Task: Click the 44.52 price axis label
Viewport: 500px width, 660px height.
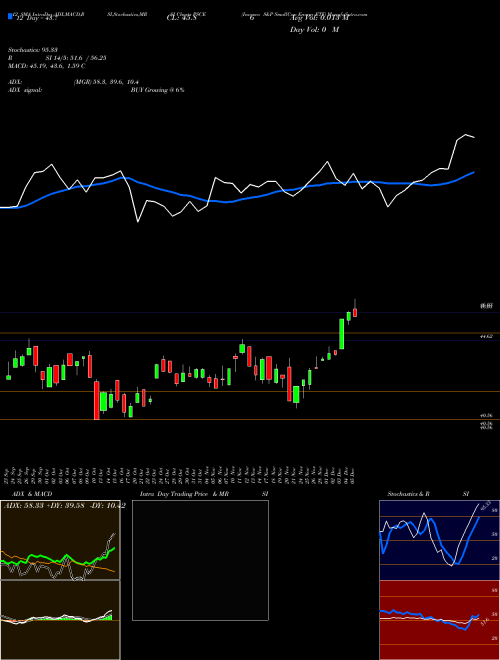Action: (486, 336)
